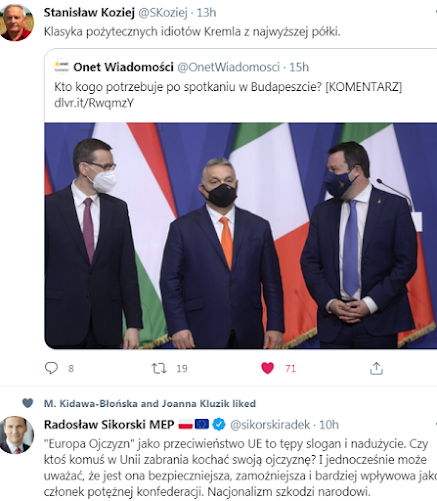
Task: Click grey heart icon beside liked notice
Action: pos(28,403)
